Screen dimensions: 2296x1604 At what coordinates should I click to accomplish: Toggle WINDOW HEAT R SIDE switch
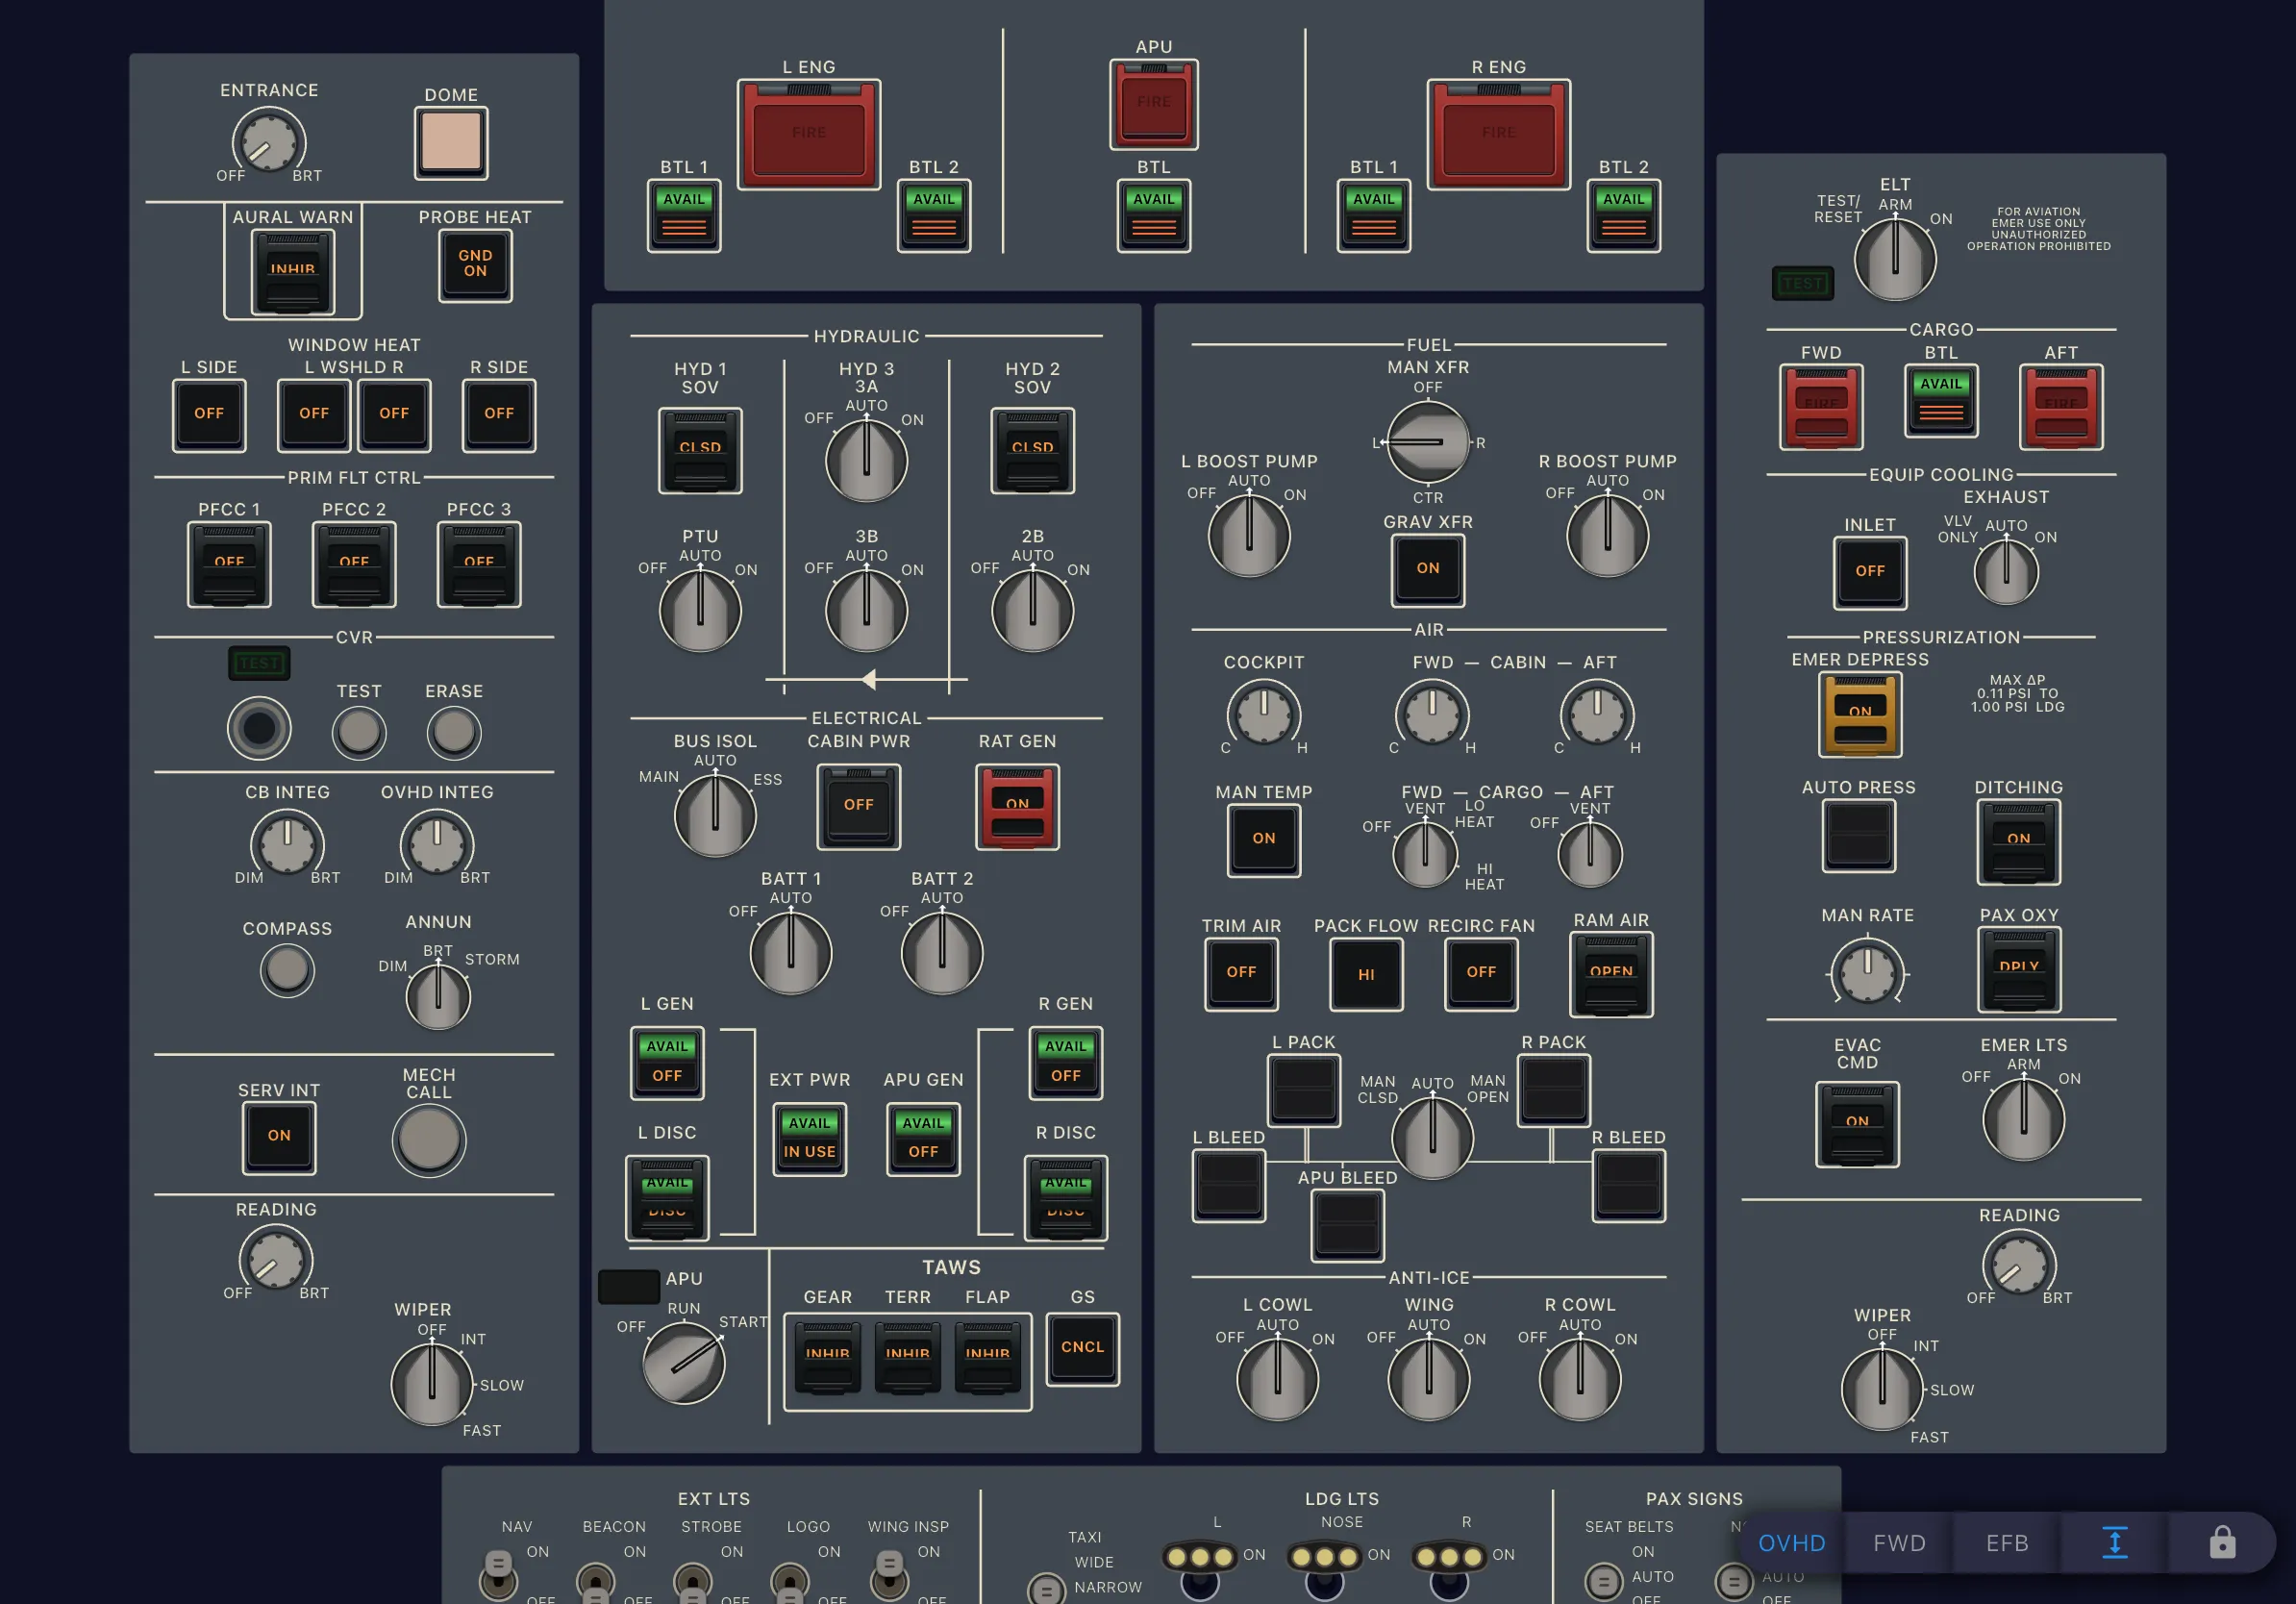(x=499, y=415)
